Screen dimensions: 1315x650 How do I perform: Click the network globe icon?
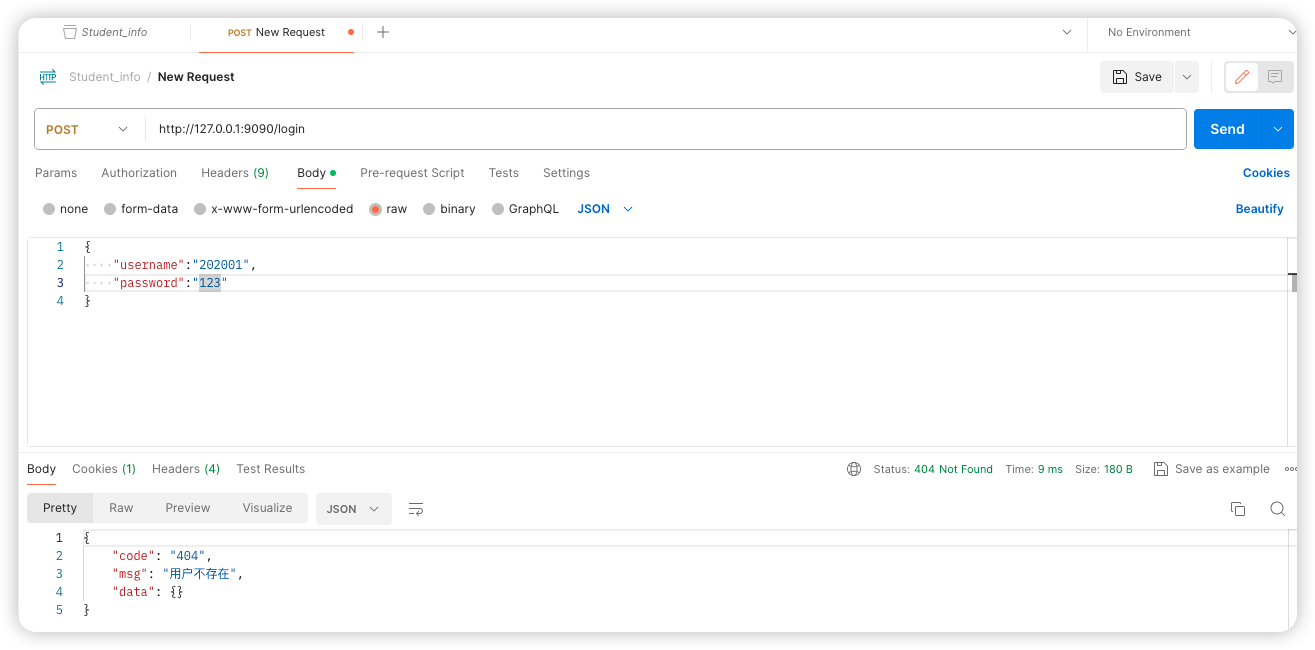854,469
